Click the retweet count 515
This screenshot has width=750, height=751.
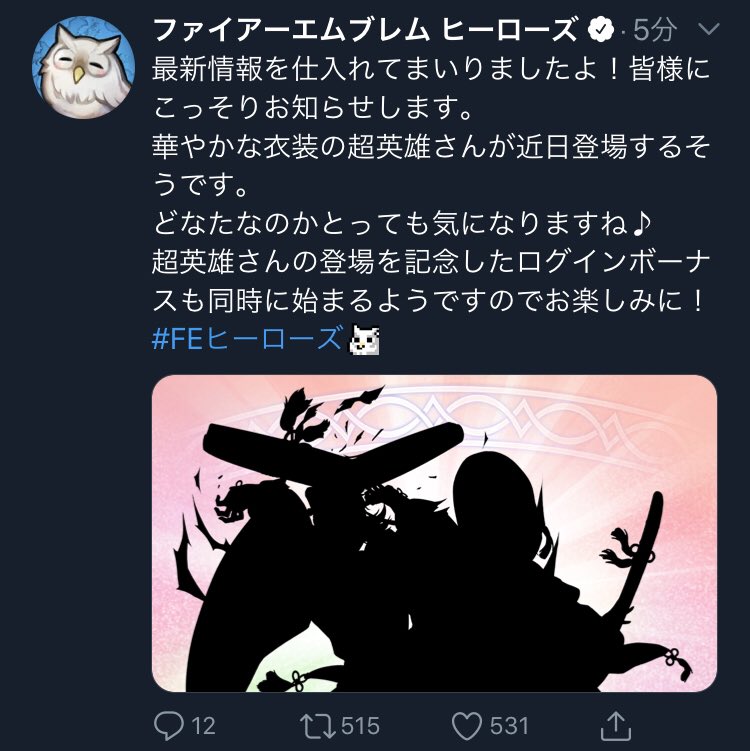361,726
